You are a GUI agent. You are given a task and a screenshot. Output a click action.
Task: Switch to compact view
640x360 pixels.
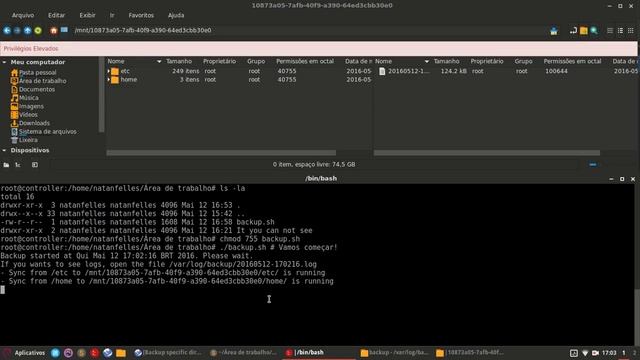pyautogui.click(x=630, y=31)
